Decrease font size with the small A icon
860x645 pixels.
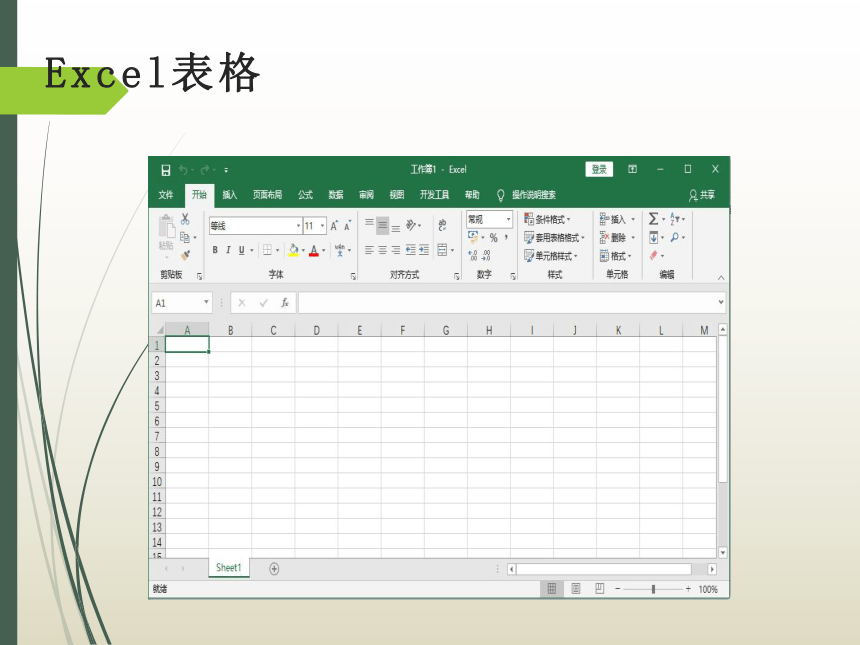point(347,225)
